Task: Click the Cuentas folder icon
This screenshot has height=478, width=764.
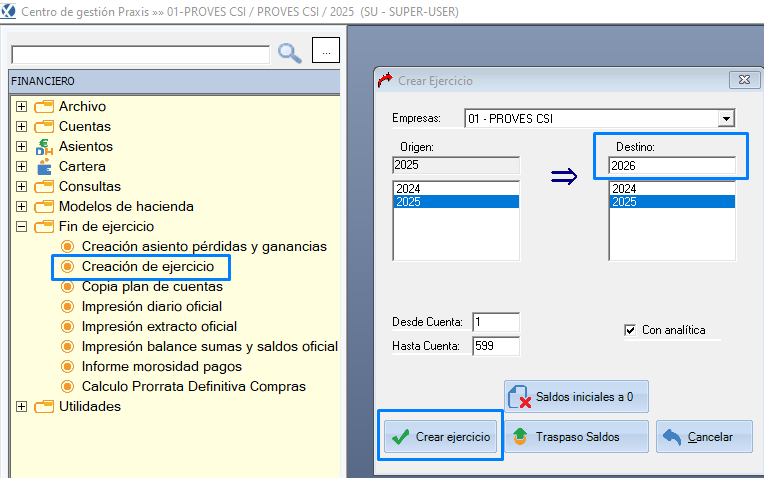Action: click(44, 126)
